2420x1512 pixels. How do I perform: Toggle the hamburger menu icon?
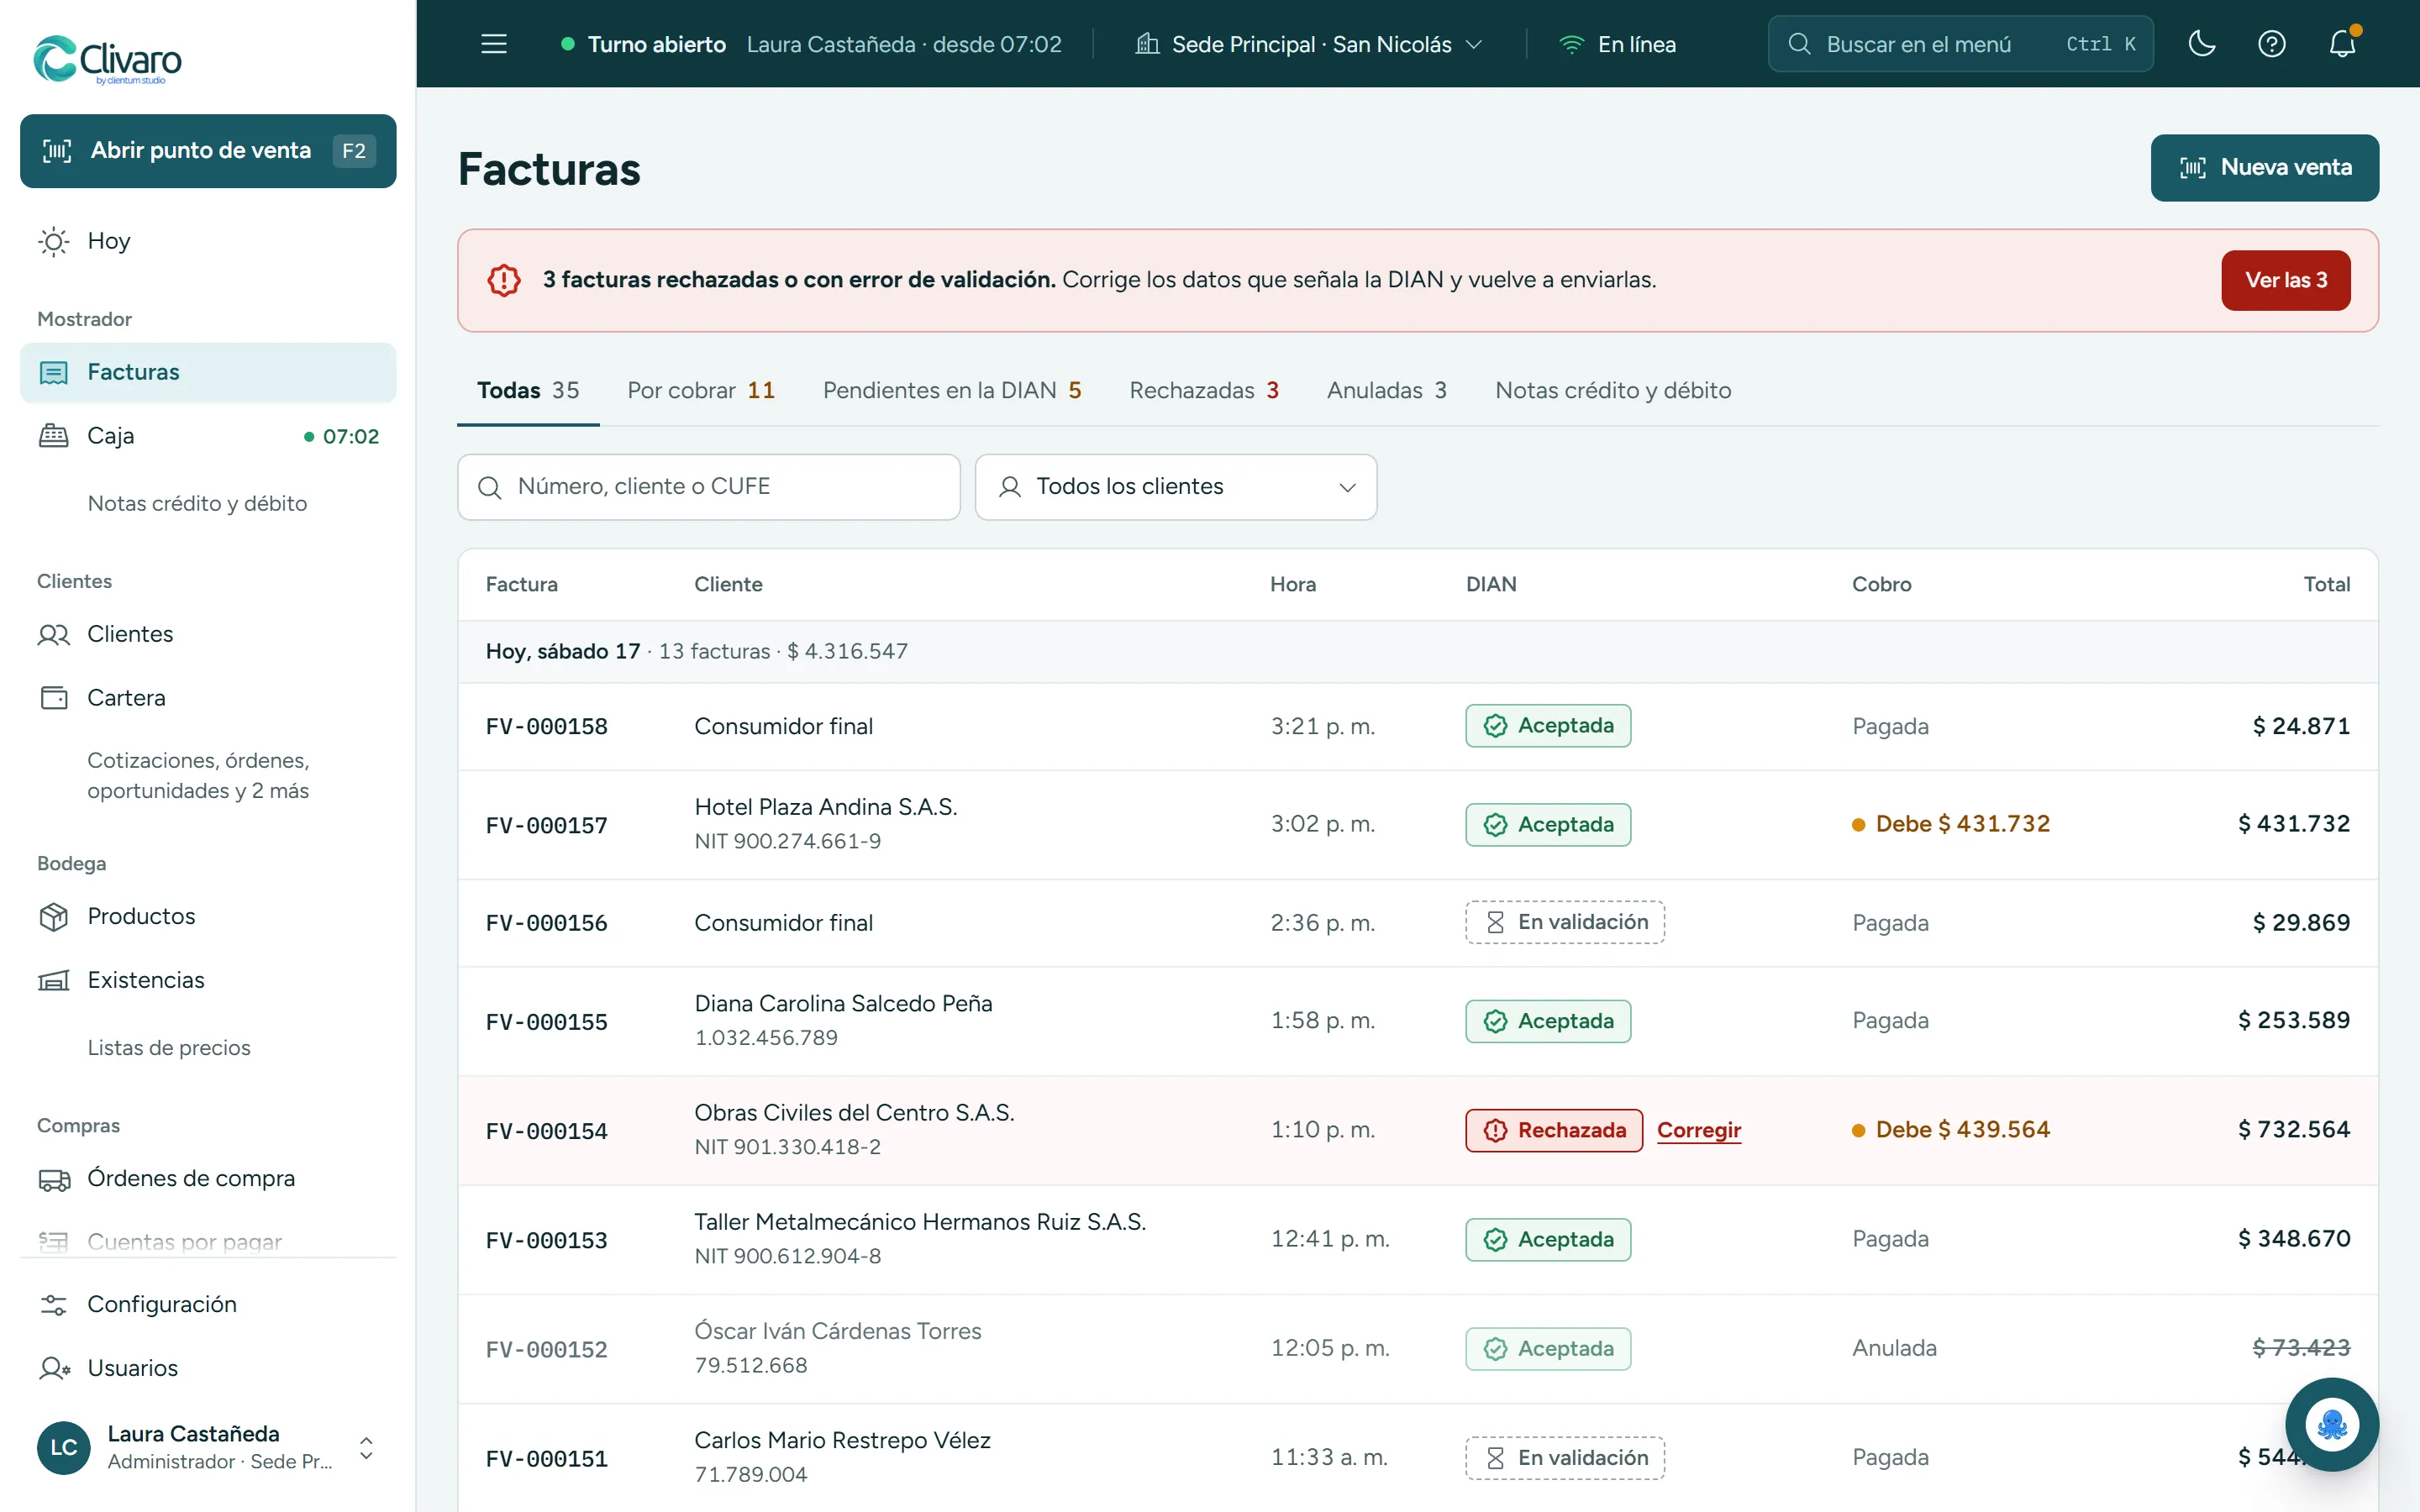494,44
